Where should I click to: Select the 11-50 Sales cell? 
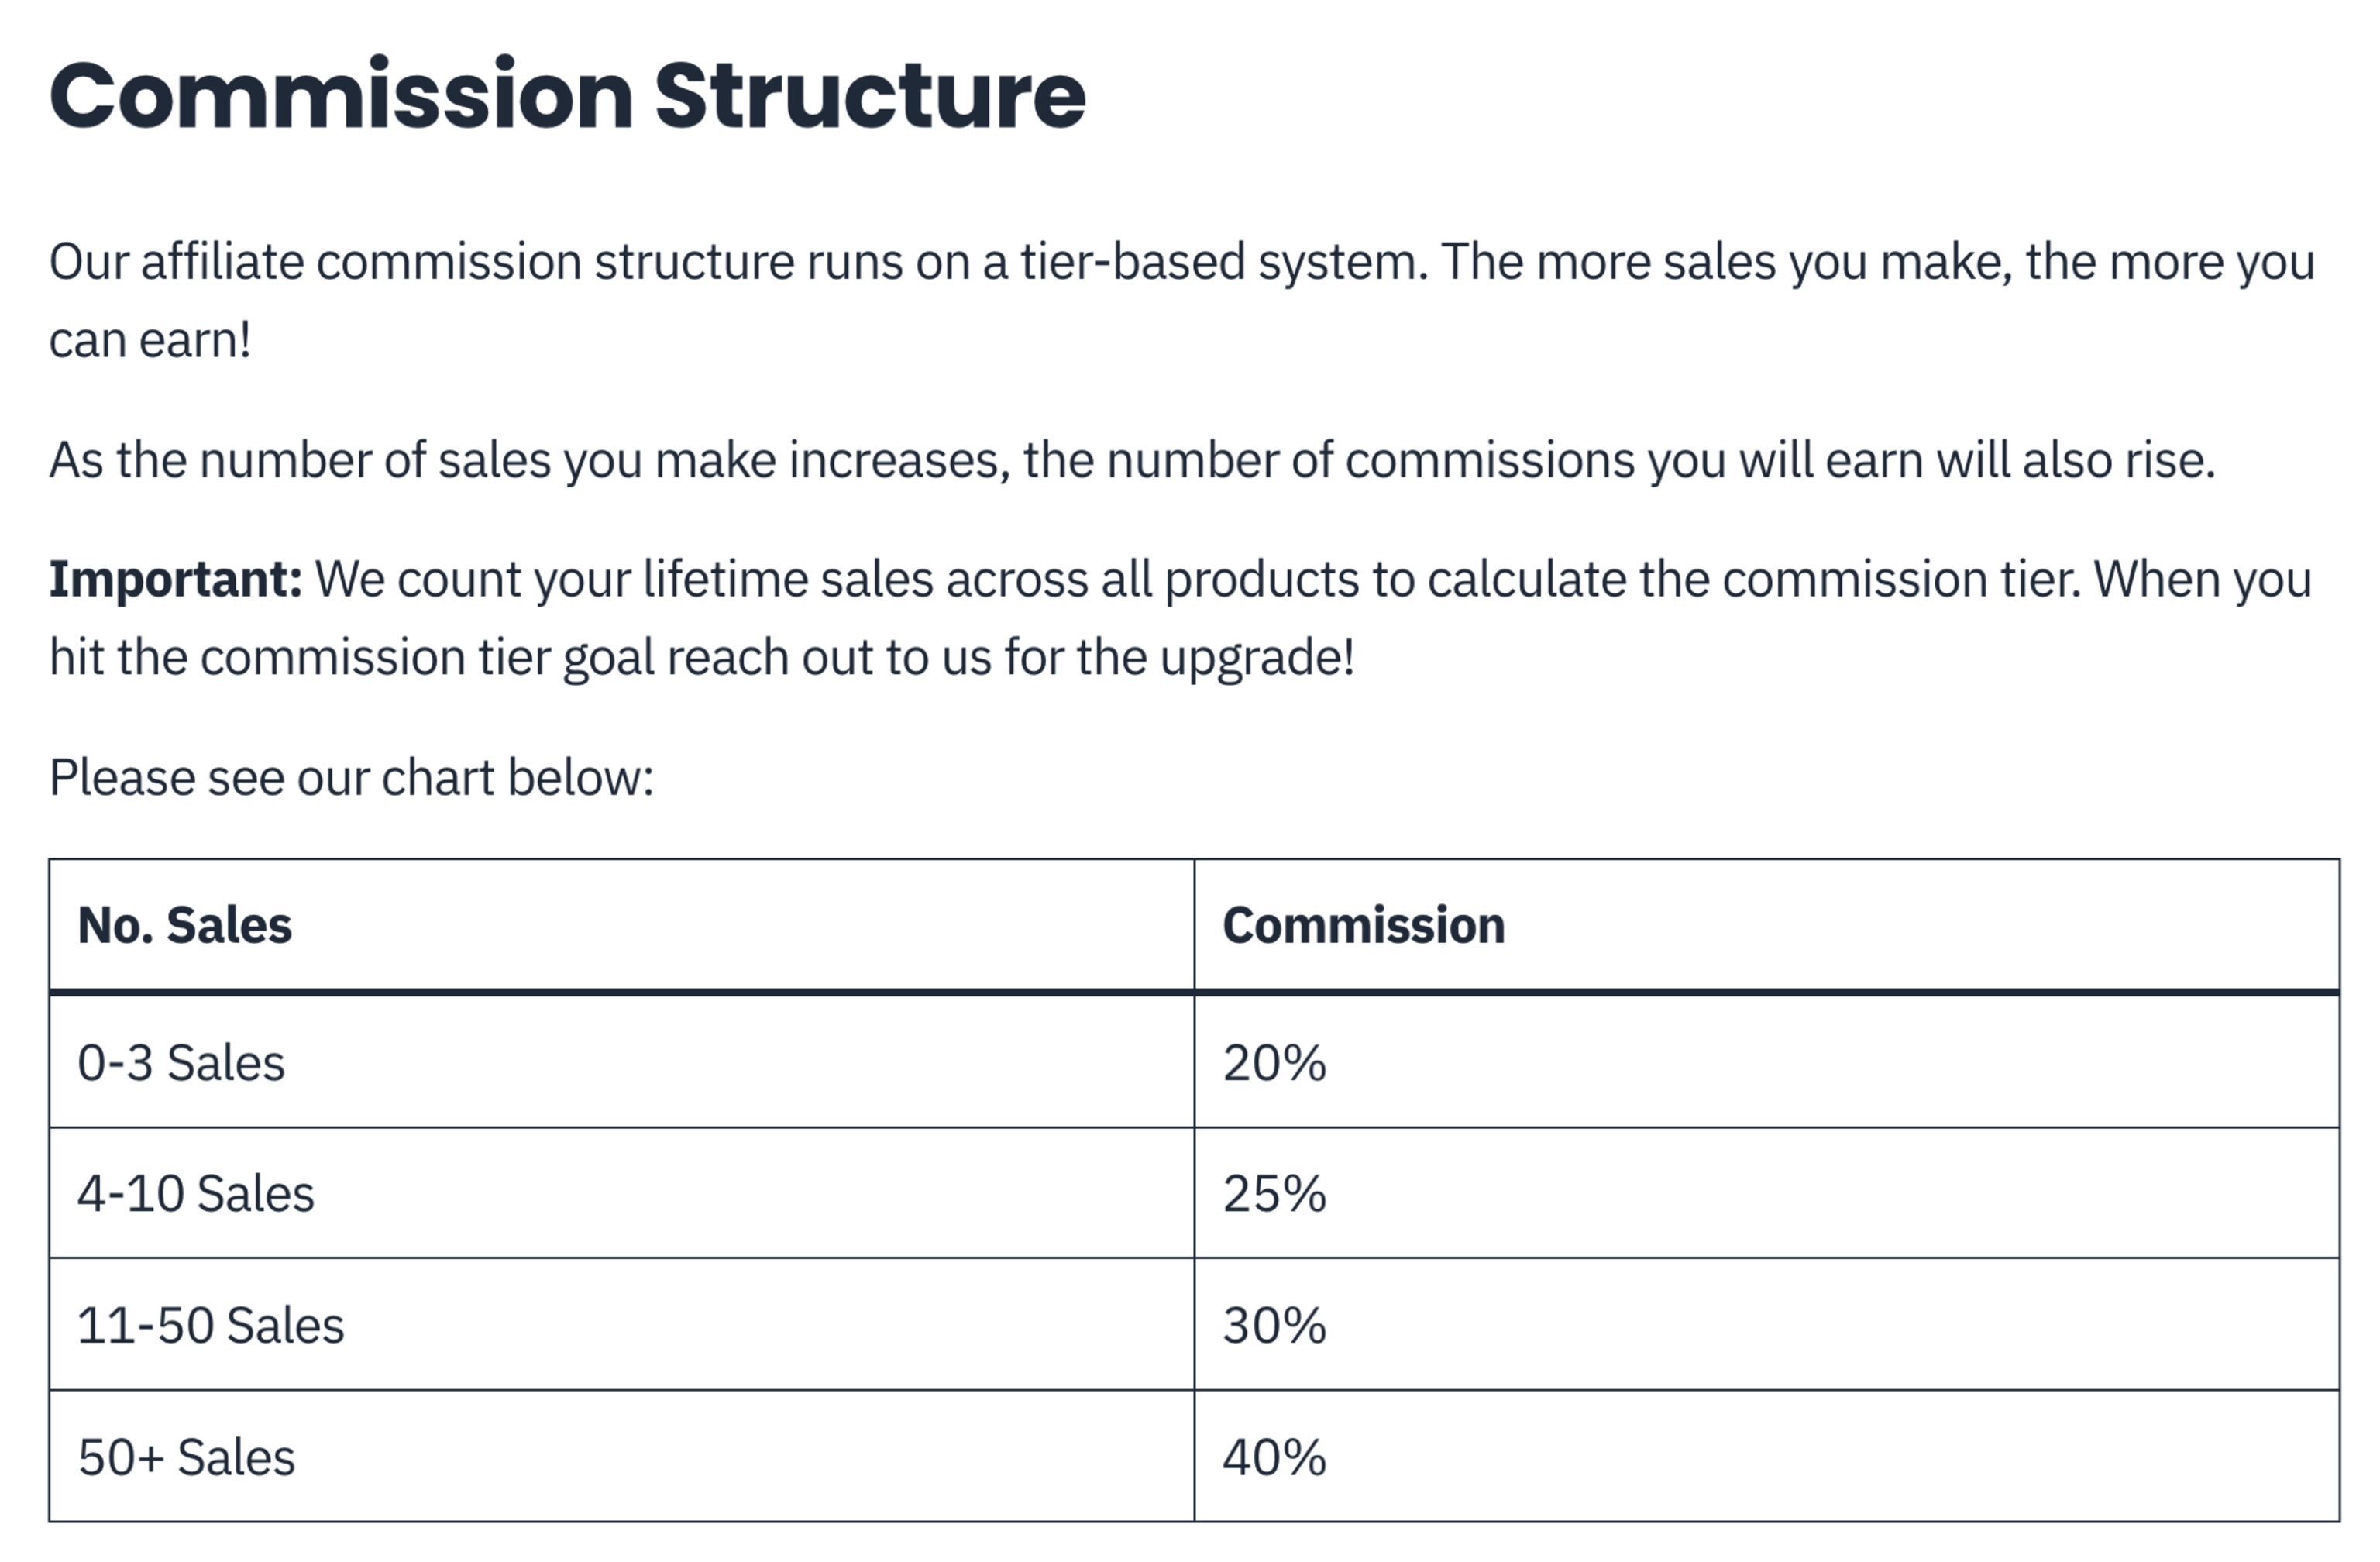coord(621,1324)
